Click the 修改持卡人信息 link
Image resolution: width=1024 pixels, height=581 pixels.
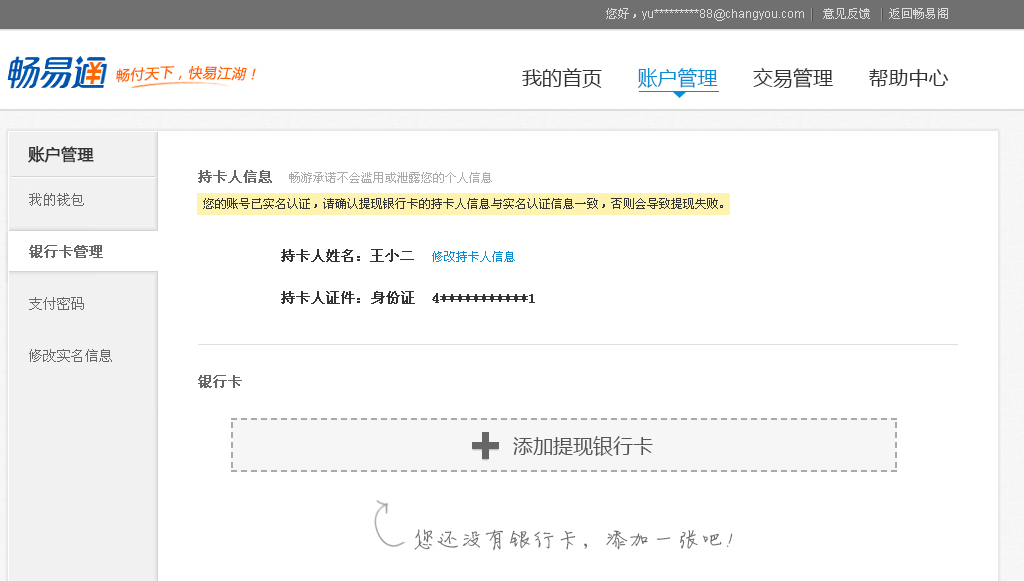pos(473,257)
